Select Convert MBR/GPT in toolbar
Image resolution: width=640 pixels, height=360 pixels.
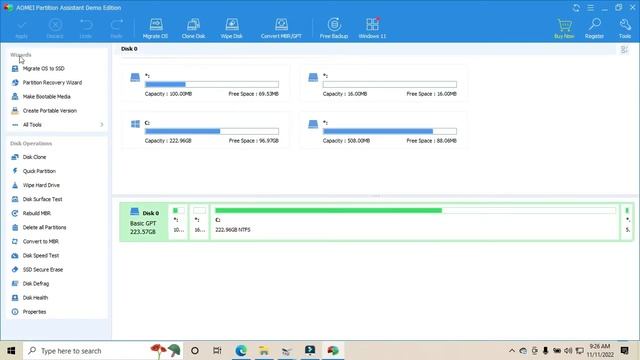pos(281,28)
